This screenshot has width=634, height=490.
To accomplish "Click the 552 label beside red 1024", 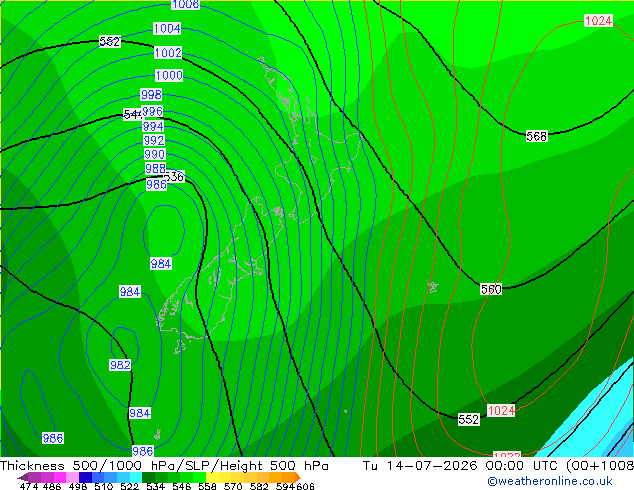I will [x=469, y=419].
